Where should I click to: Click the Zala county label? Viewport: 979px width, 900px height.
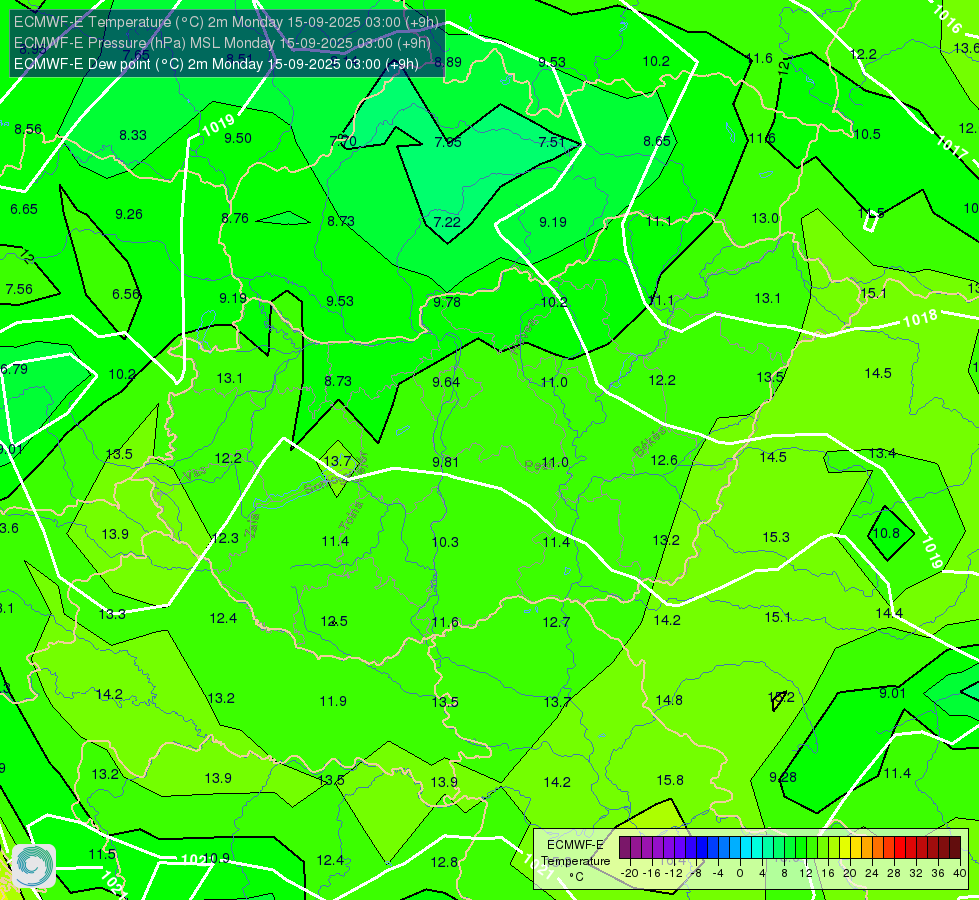(x=252, y=525)
